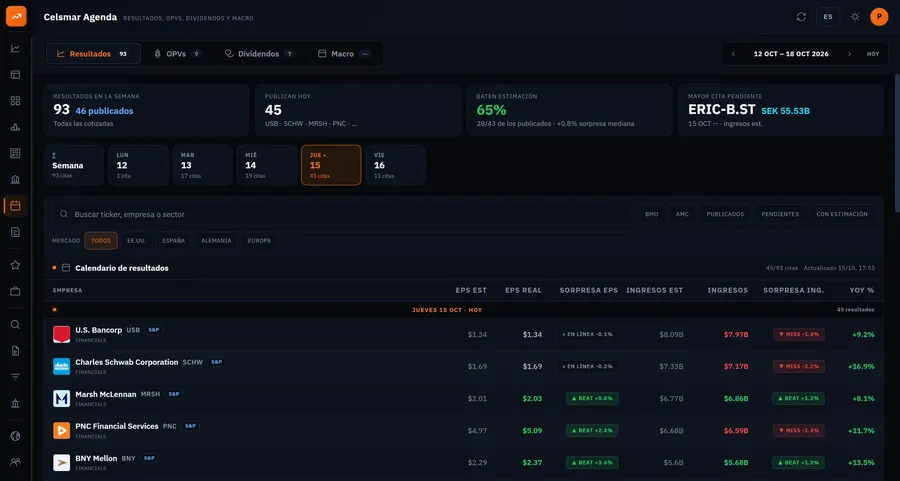Toggle the light/dark theme sun icon

(x=855, y=17)
